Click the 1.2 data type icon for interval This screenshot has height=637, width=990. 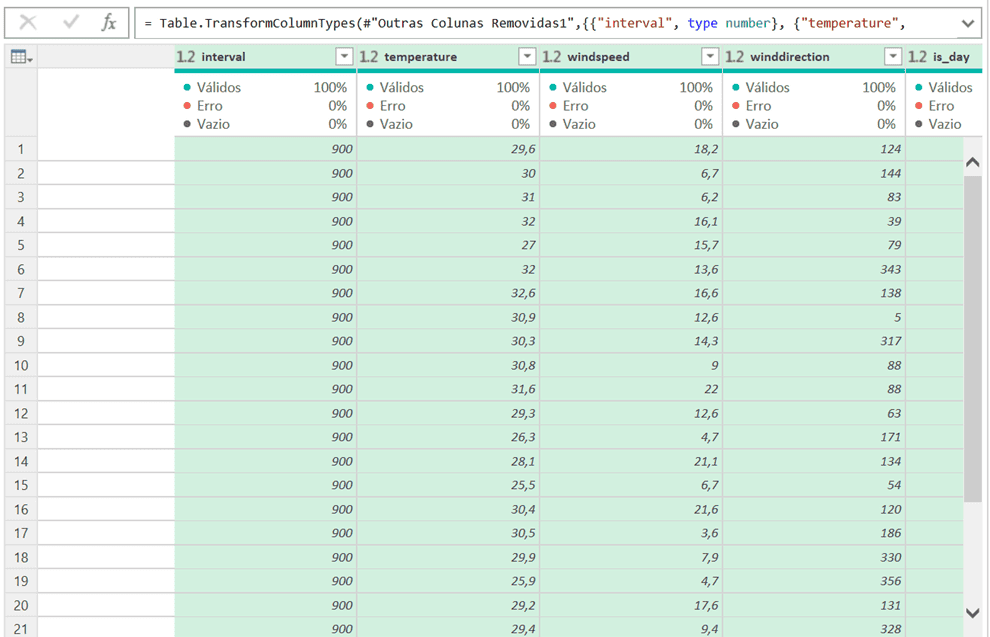click(186, 57)
